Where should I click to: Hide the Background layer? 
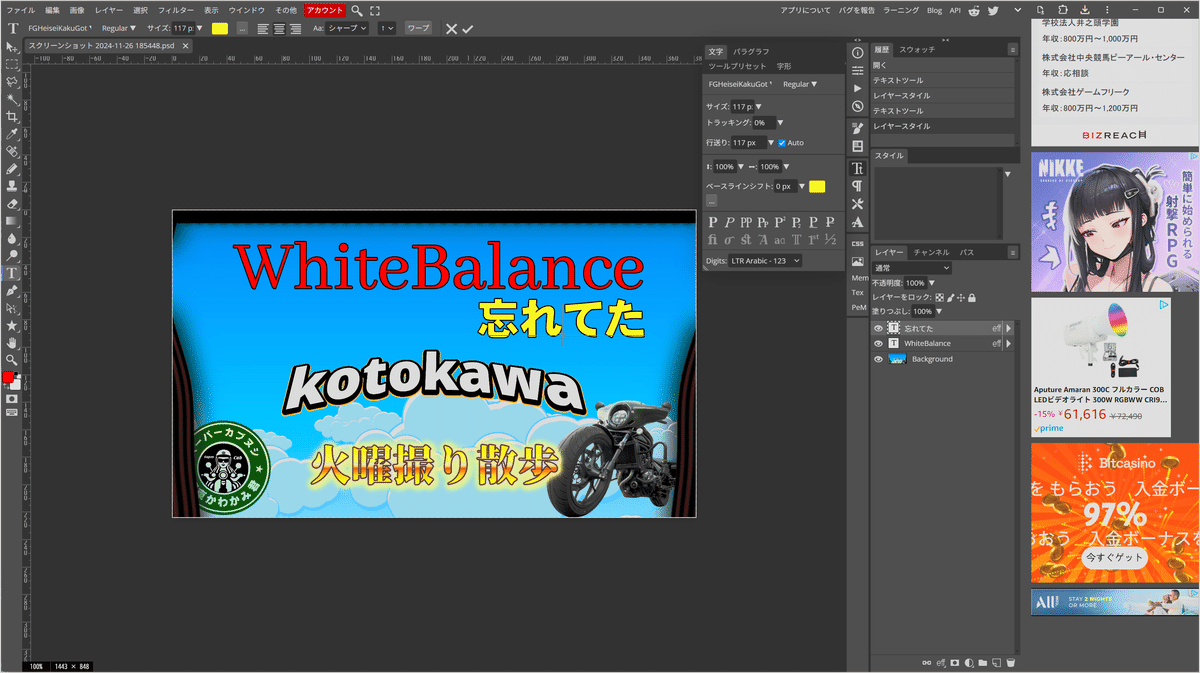(879, 359)
